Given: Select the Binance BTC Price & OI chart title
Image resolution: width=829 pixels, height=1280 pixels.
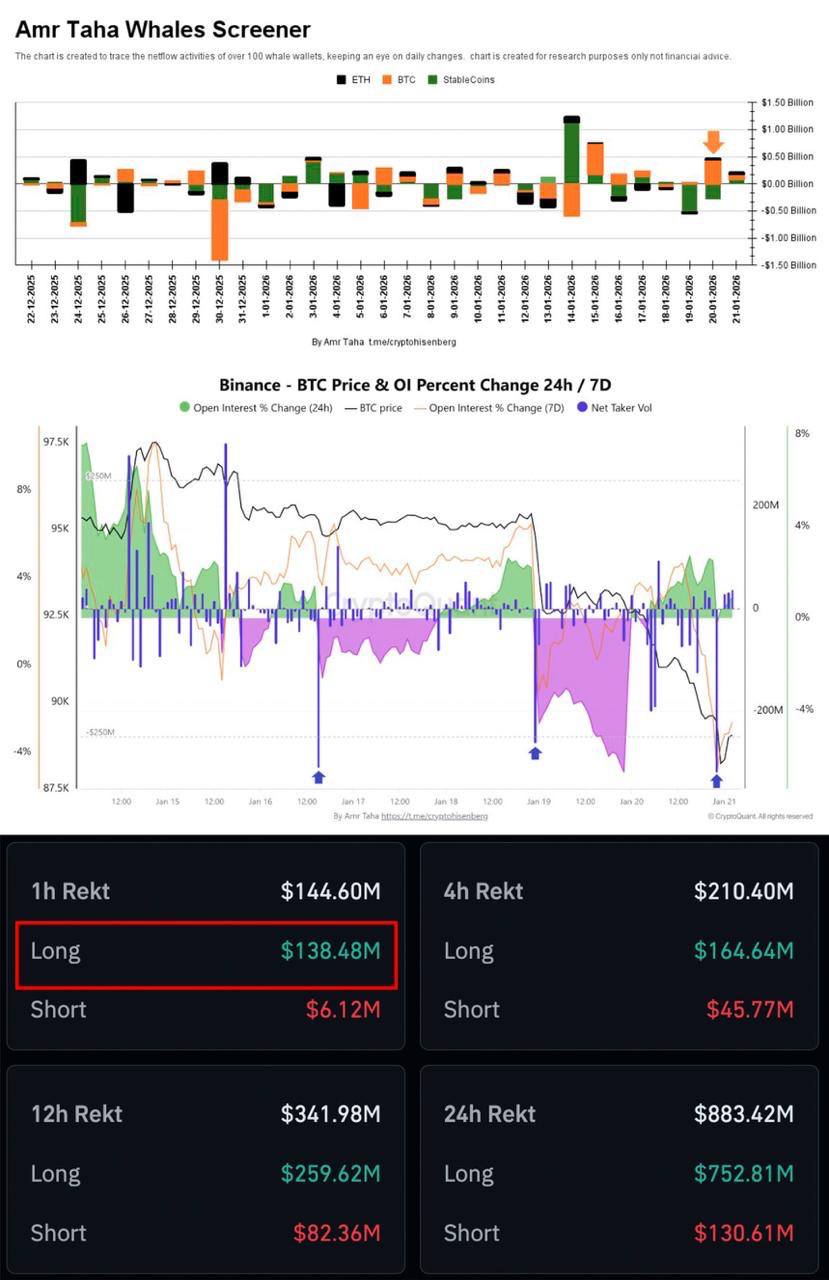Looking at the screenshot, I should tap(414, 385).
